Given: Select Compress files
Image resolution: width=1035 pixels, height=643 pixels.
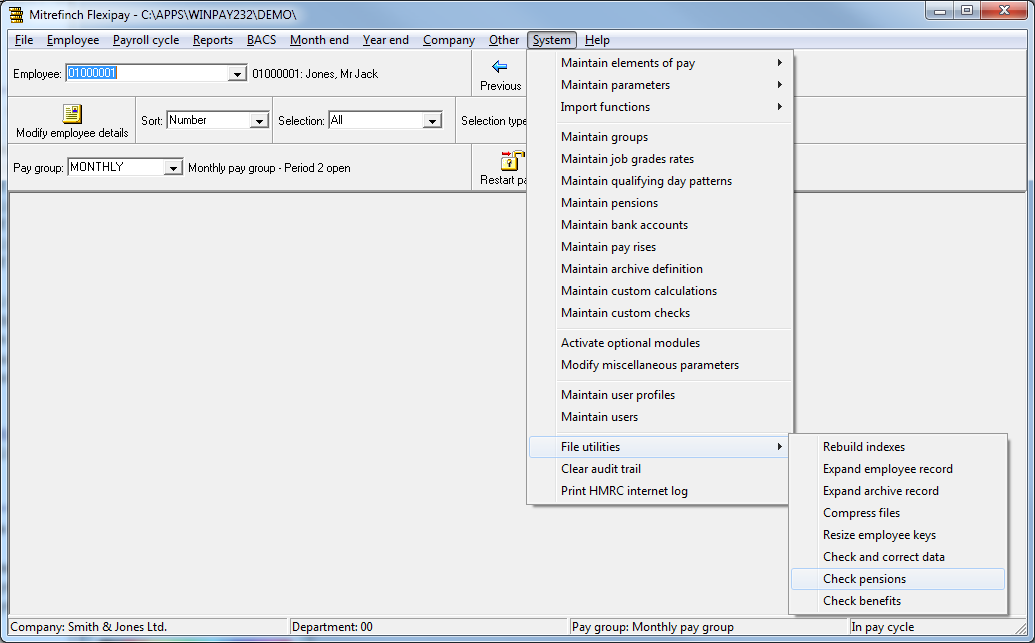Looking at the screenshot, I should (x=898, y=513).
